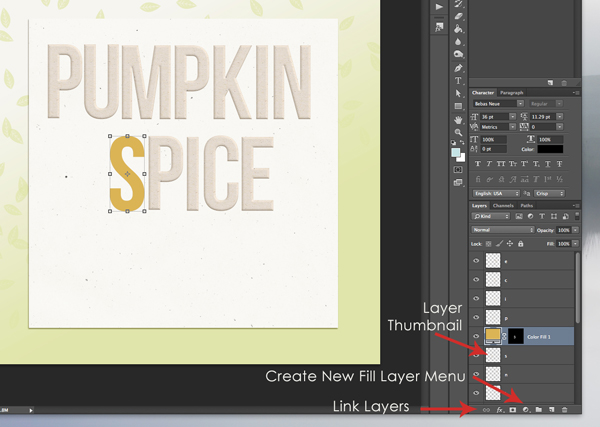This screenshot has height=427, width=600.
Task: Select the Paint Bucket tool
Action: pyautogui.click(x=458, y=29)
